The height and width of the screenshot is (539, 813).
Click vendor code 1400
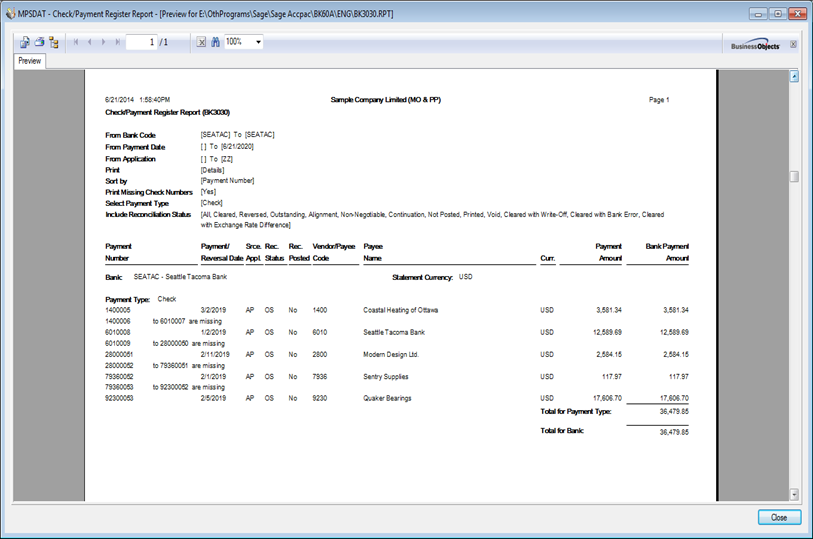[320, 310]
